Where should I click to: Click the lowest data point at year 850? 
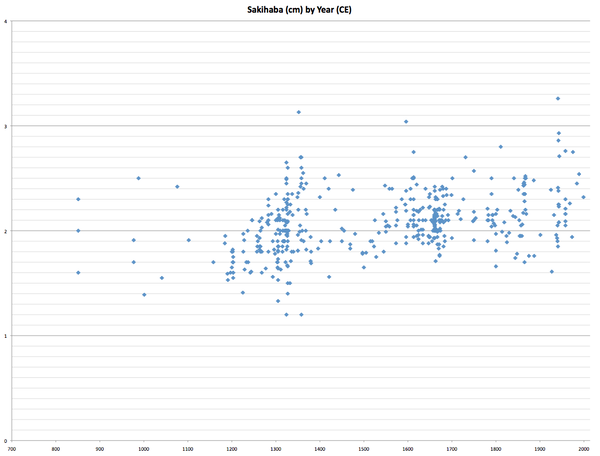coord(78,272)
